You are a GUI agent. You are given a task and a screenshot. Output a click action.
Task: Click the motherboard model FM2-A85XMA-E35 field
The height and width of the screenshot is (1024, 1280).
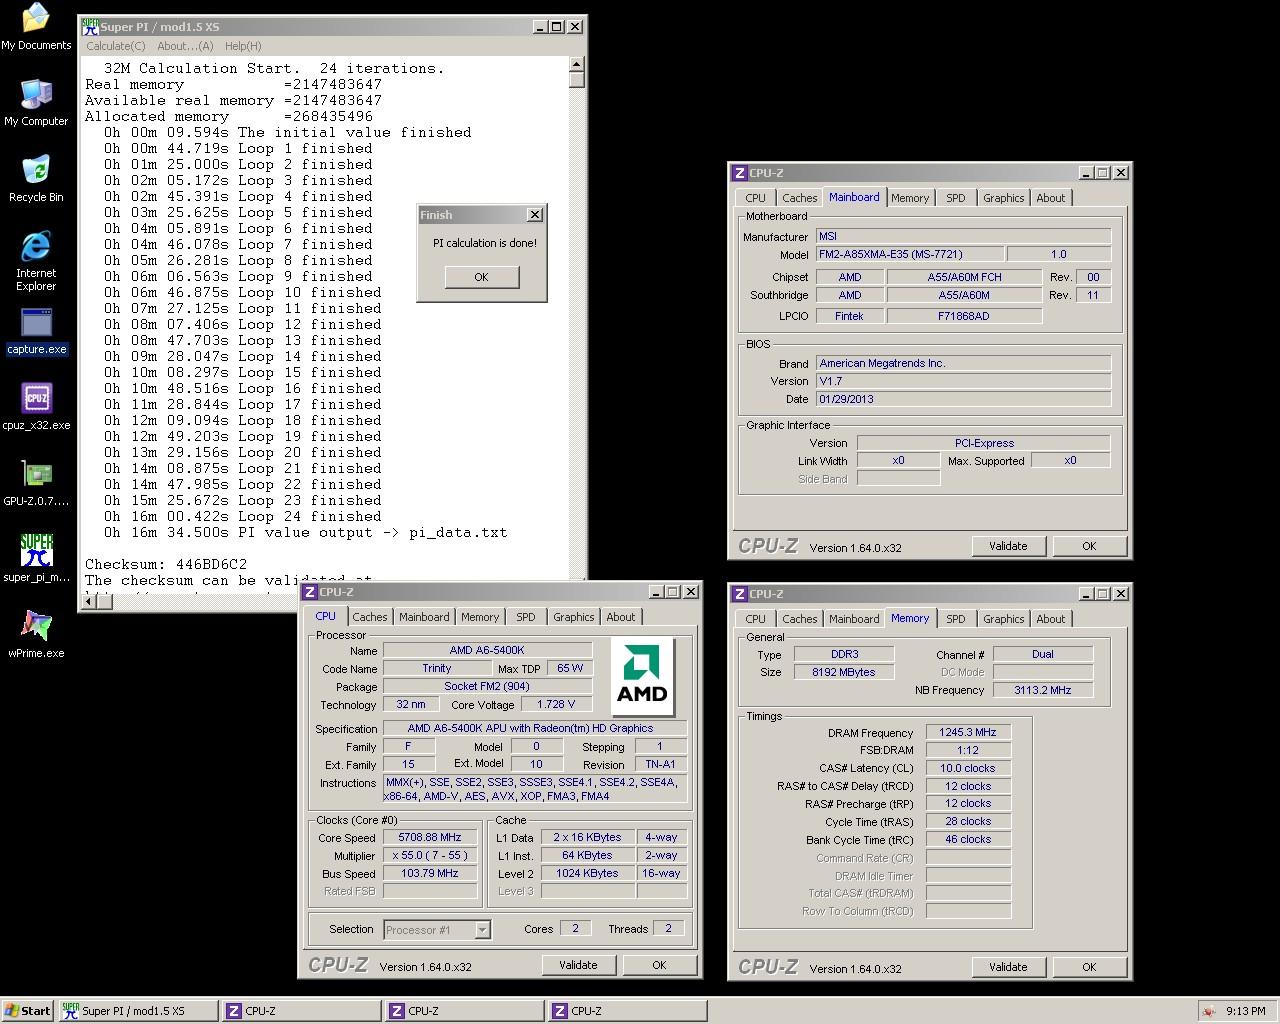coord(909,254)
